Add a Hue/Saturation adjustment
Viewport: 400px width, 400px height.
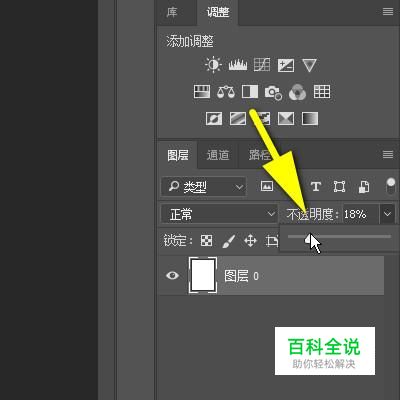(x=202, y=92)
